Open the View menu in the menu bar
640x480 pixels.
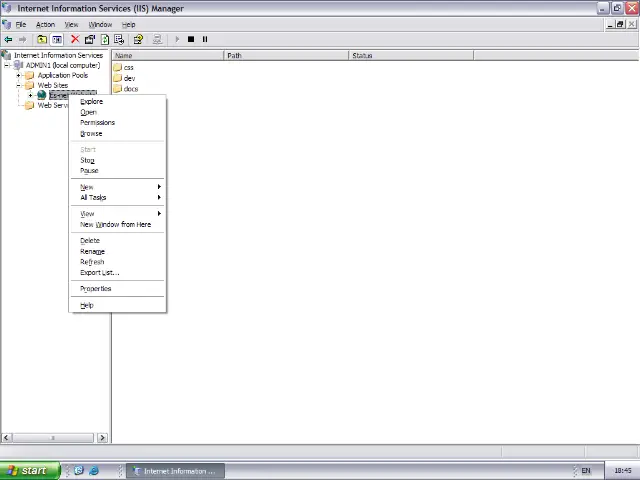point(71,24)
